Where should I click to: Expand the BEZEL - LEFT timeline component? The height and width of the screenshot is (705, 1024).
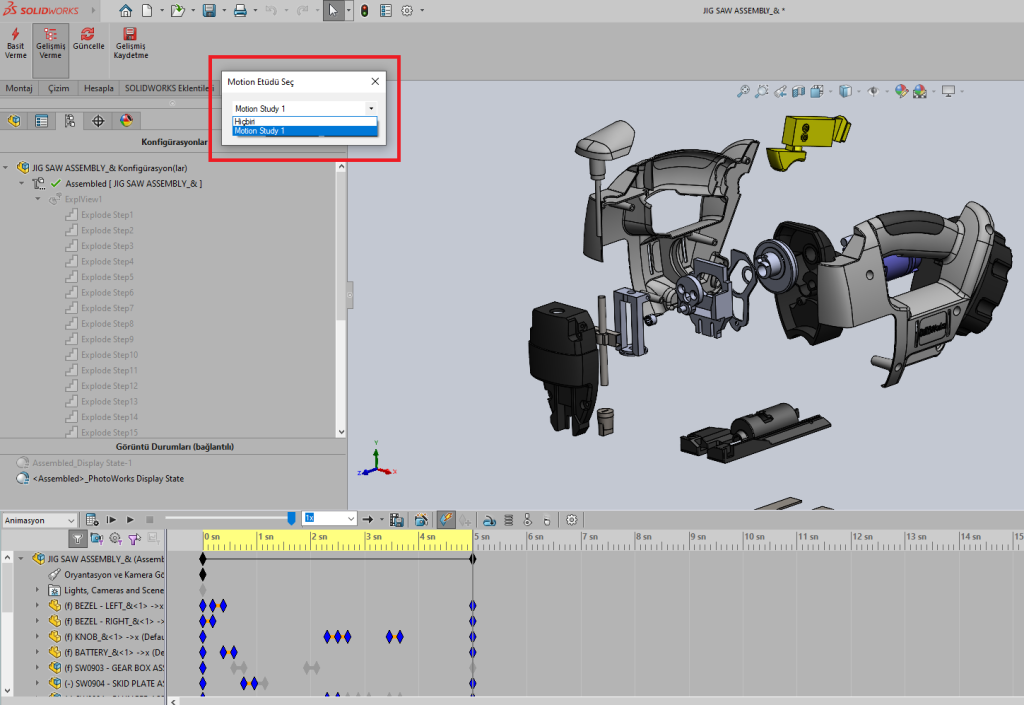click(x=38, y=606)
